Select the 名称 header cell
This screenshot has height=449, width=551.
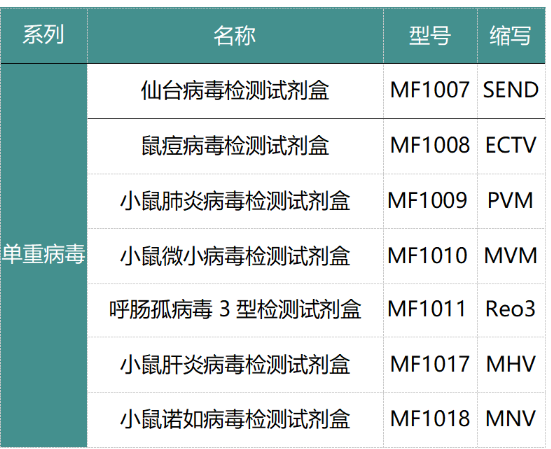pos(235,35)
